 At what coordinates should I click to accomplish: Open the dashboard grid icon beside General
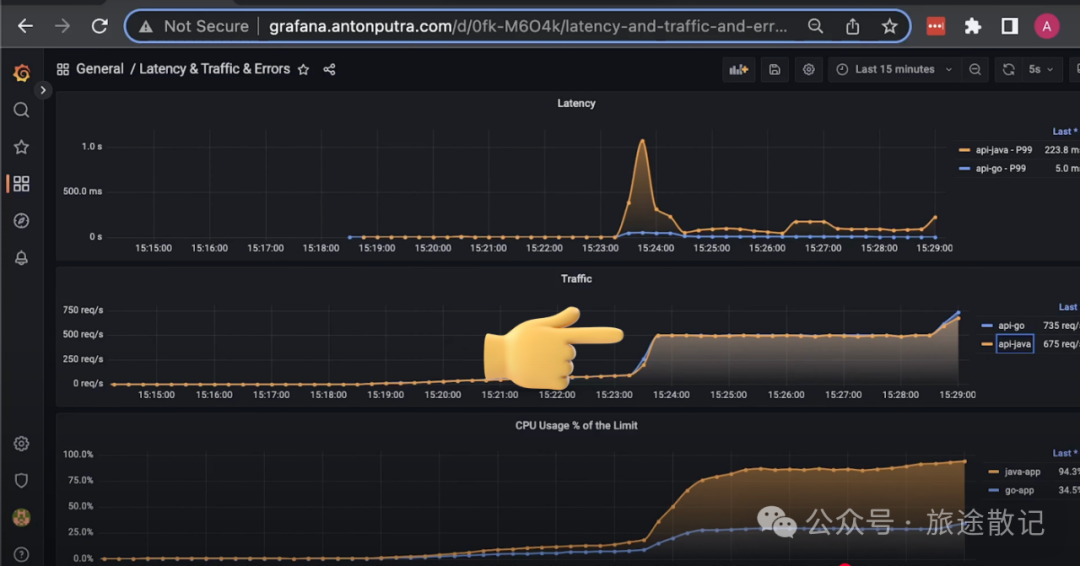point(63,69)
